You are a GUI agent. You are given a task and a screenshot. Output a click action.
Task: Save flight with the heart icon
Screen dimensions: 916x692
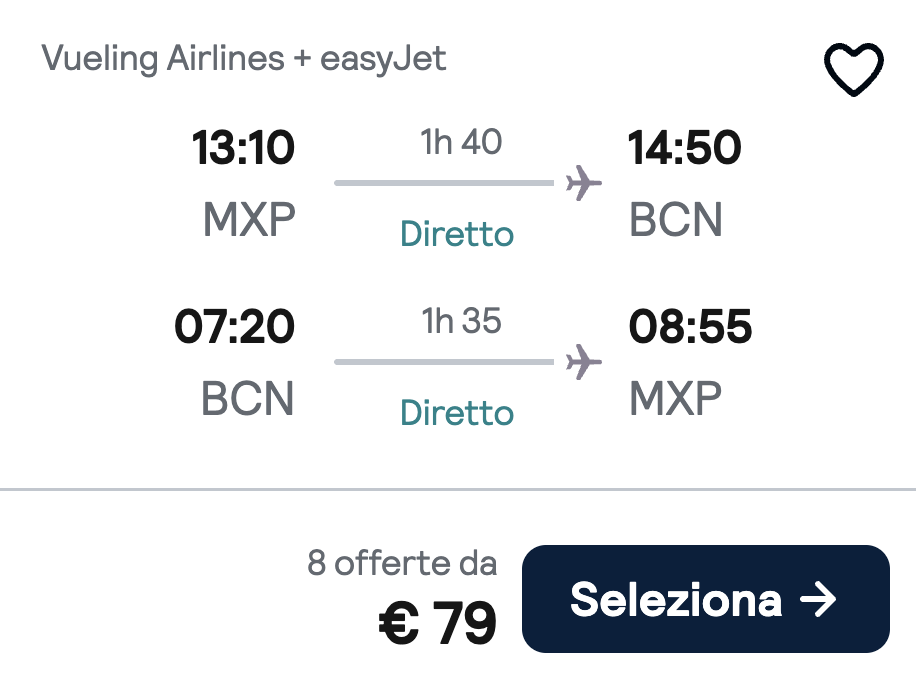853,69
